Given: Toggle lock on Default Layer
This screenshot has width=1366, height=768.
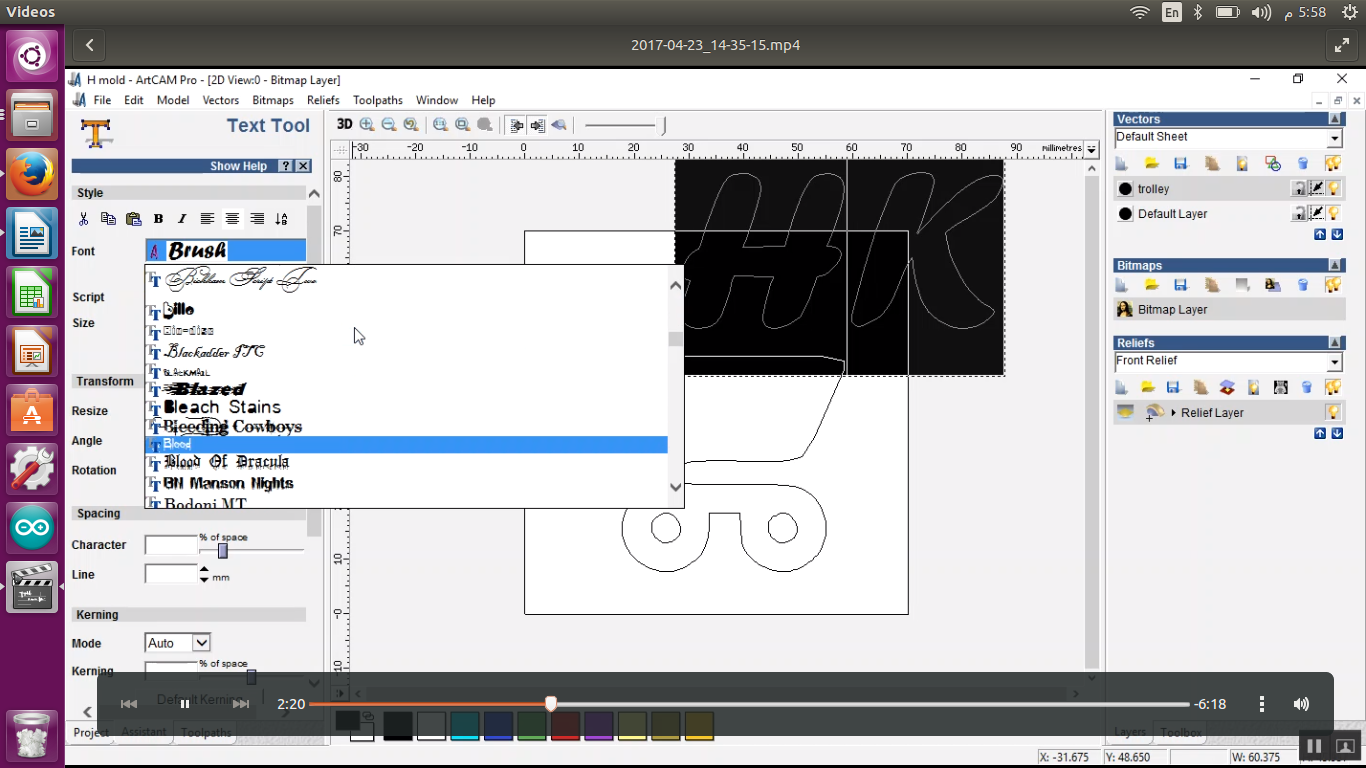Looking at the screenshot, I should click(1298, 214).
